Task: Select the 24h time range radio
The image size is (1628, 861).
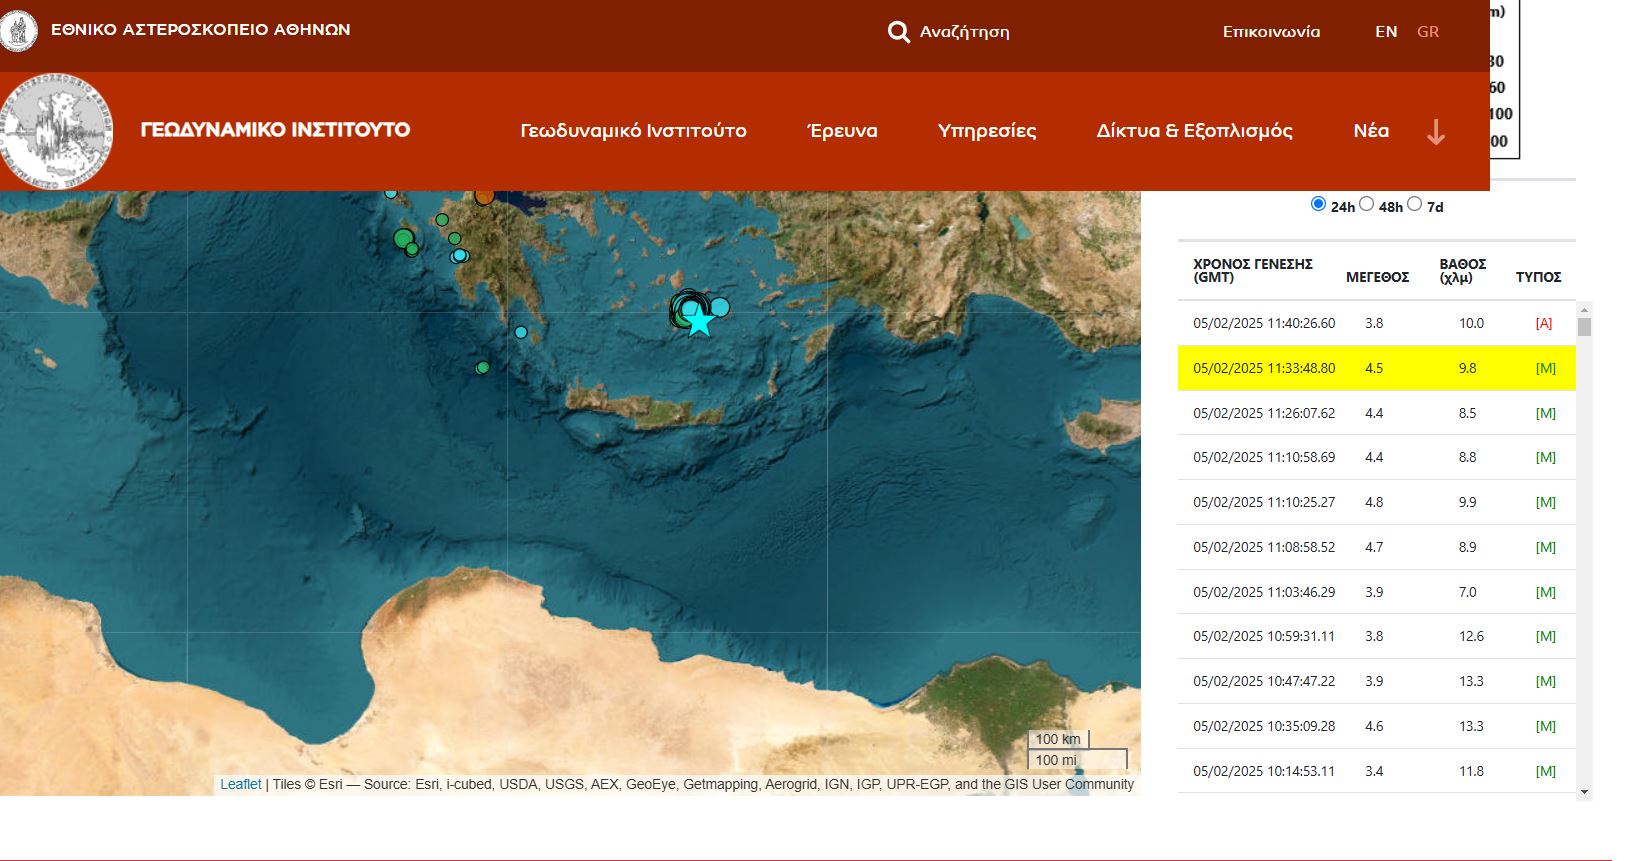Action: [1318, 204]
